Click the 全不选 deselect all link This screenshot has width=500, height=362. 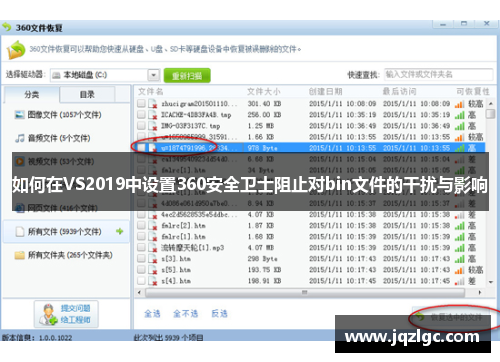click(x=186, y=313)
